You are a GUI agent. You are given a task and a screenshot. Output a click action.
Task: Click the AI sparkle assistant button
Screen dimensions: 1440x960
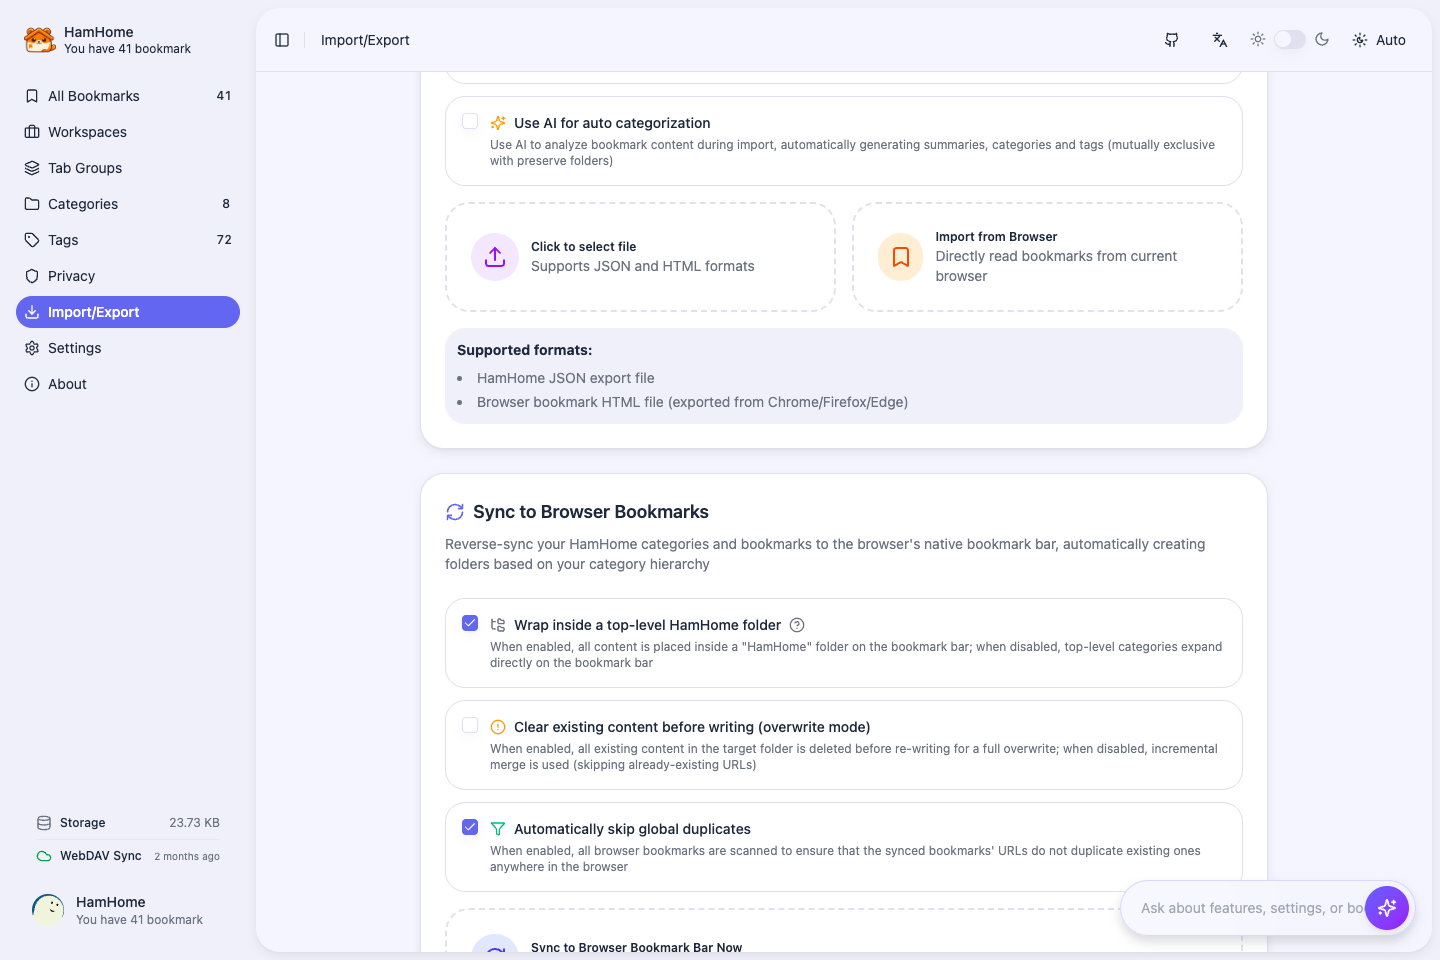(x=1387, y=908)
